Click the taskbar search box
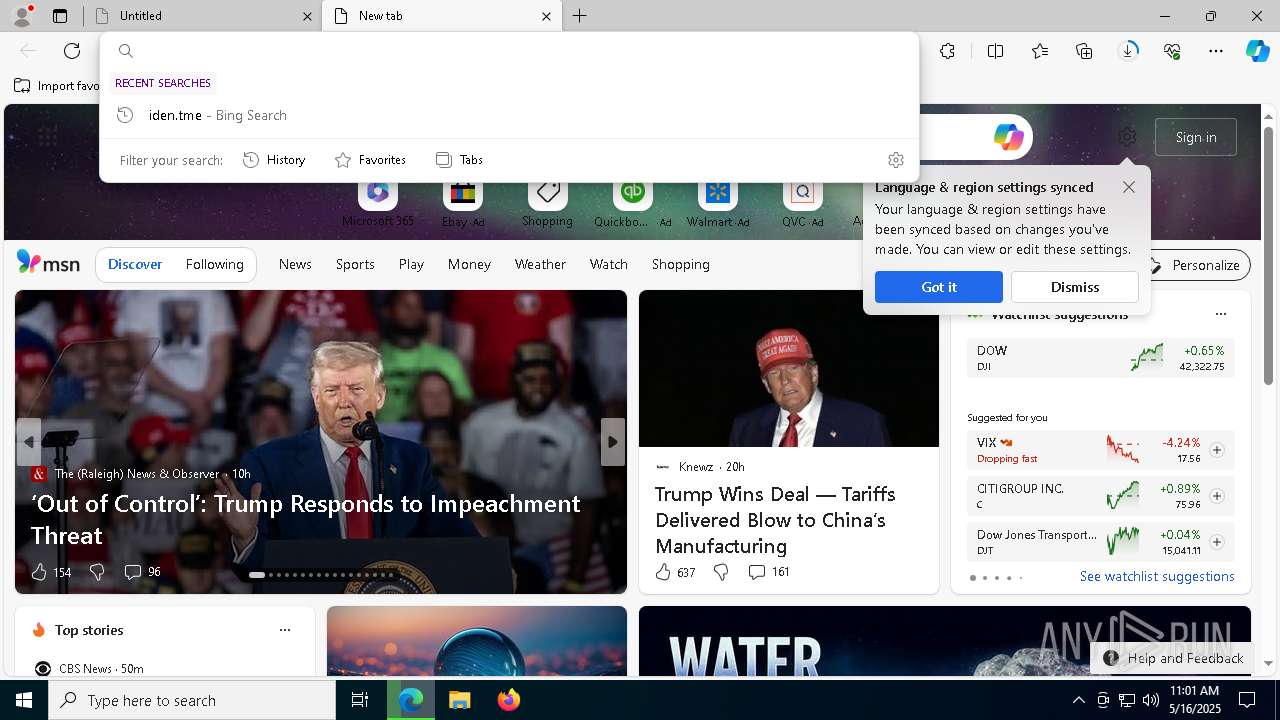1280x720 pixels. click(192, 700)
